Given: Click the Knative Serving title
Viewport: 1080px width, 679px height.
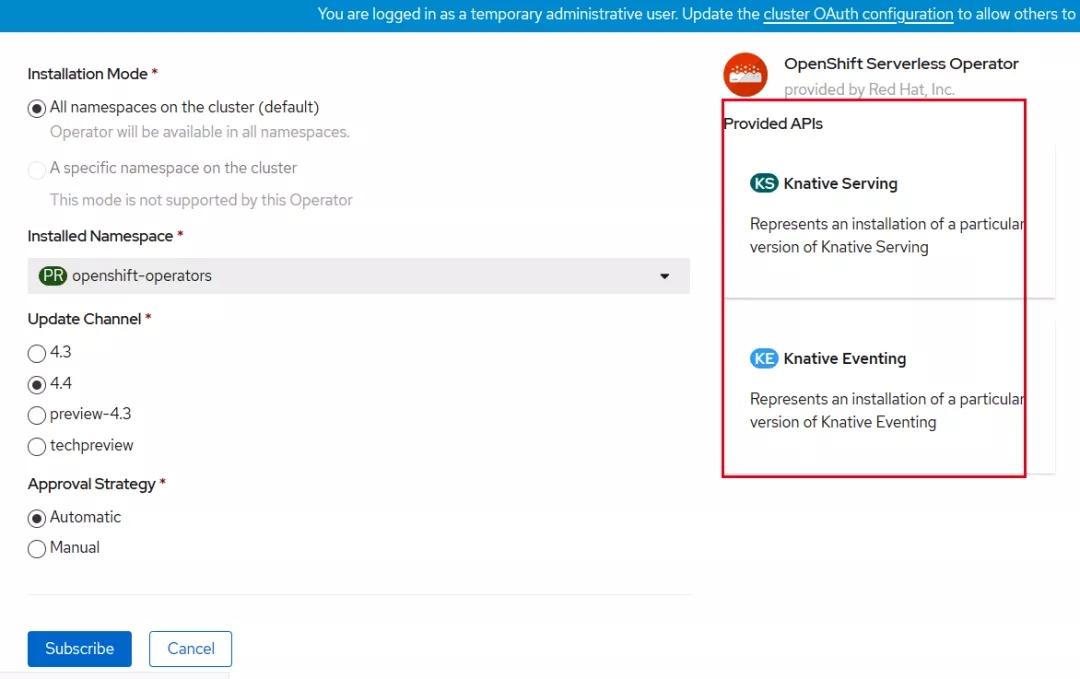Looking at the screenshot, I should pyautogui.click(x=840, y=184).
